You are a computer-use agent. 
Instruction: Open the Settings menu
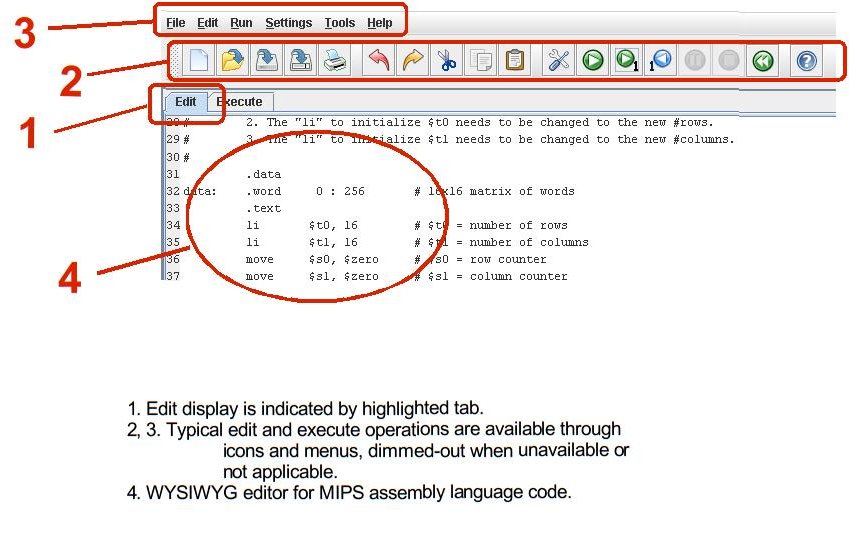coord(289,23)
